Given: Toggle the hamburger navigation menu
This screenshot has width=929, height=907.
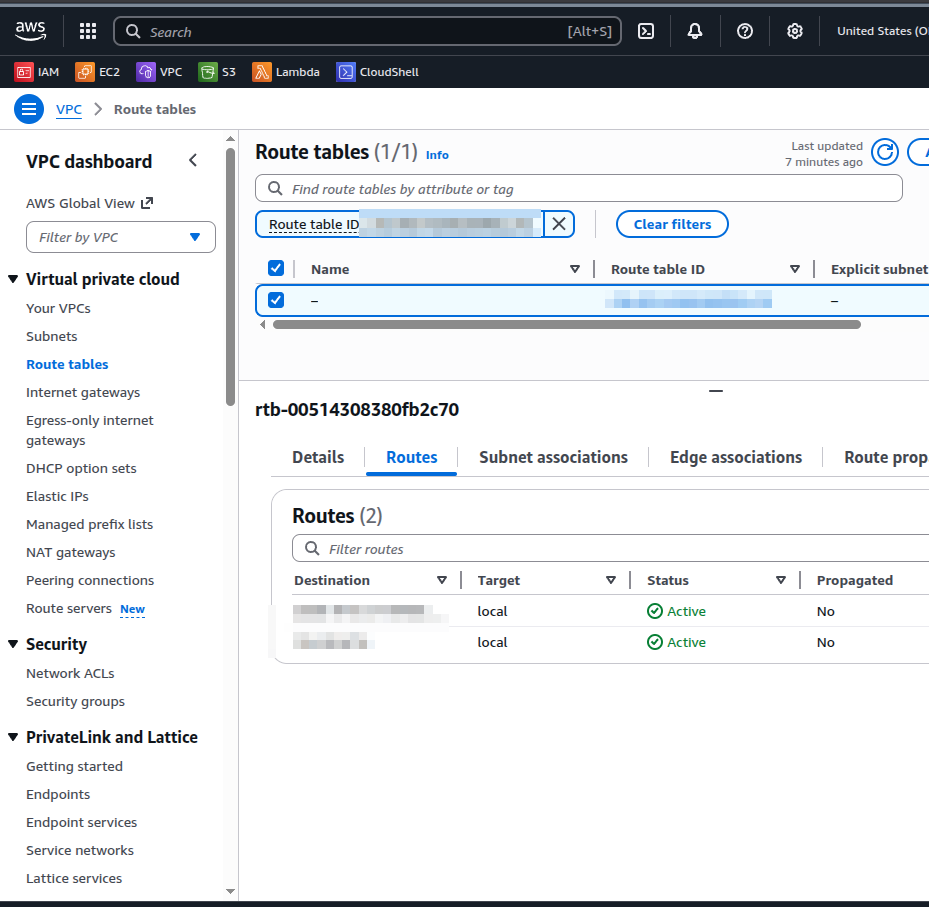Looking at the screenshot, I should pos(29,109).
